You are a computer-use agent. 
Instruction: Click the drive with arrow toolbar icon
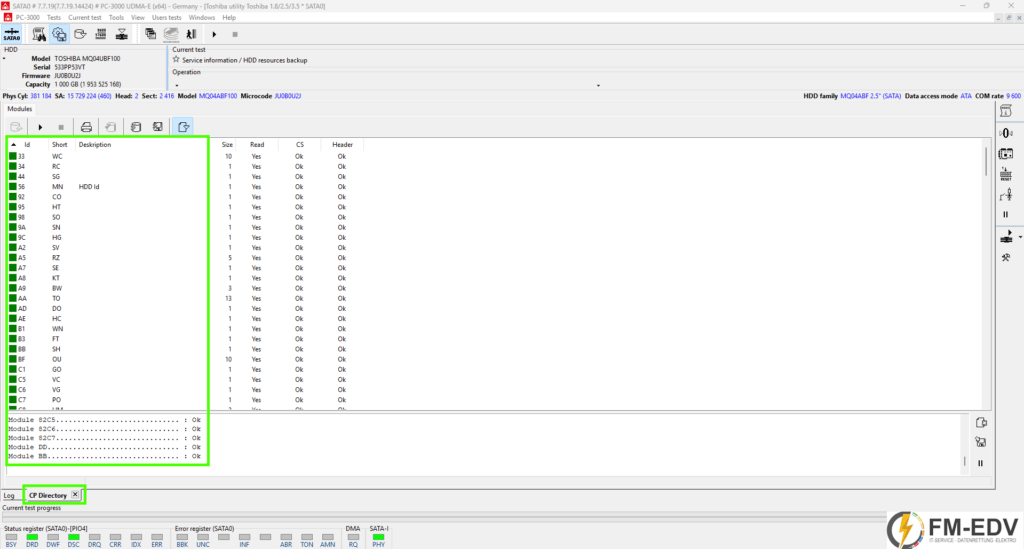click(x=80, y=34)
